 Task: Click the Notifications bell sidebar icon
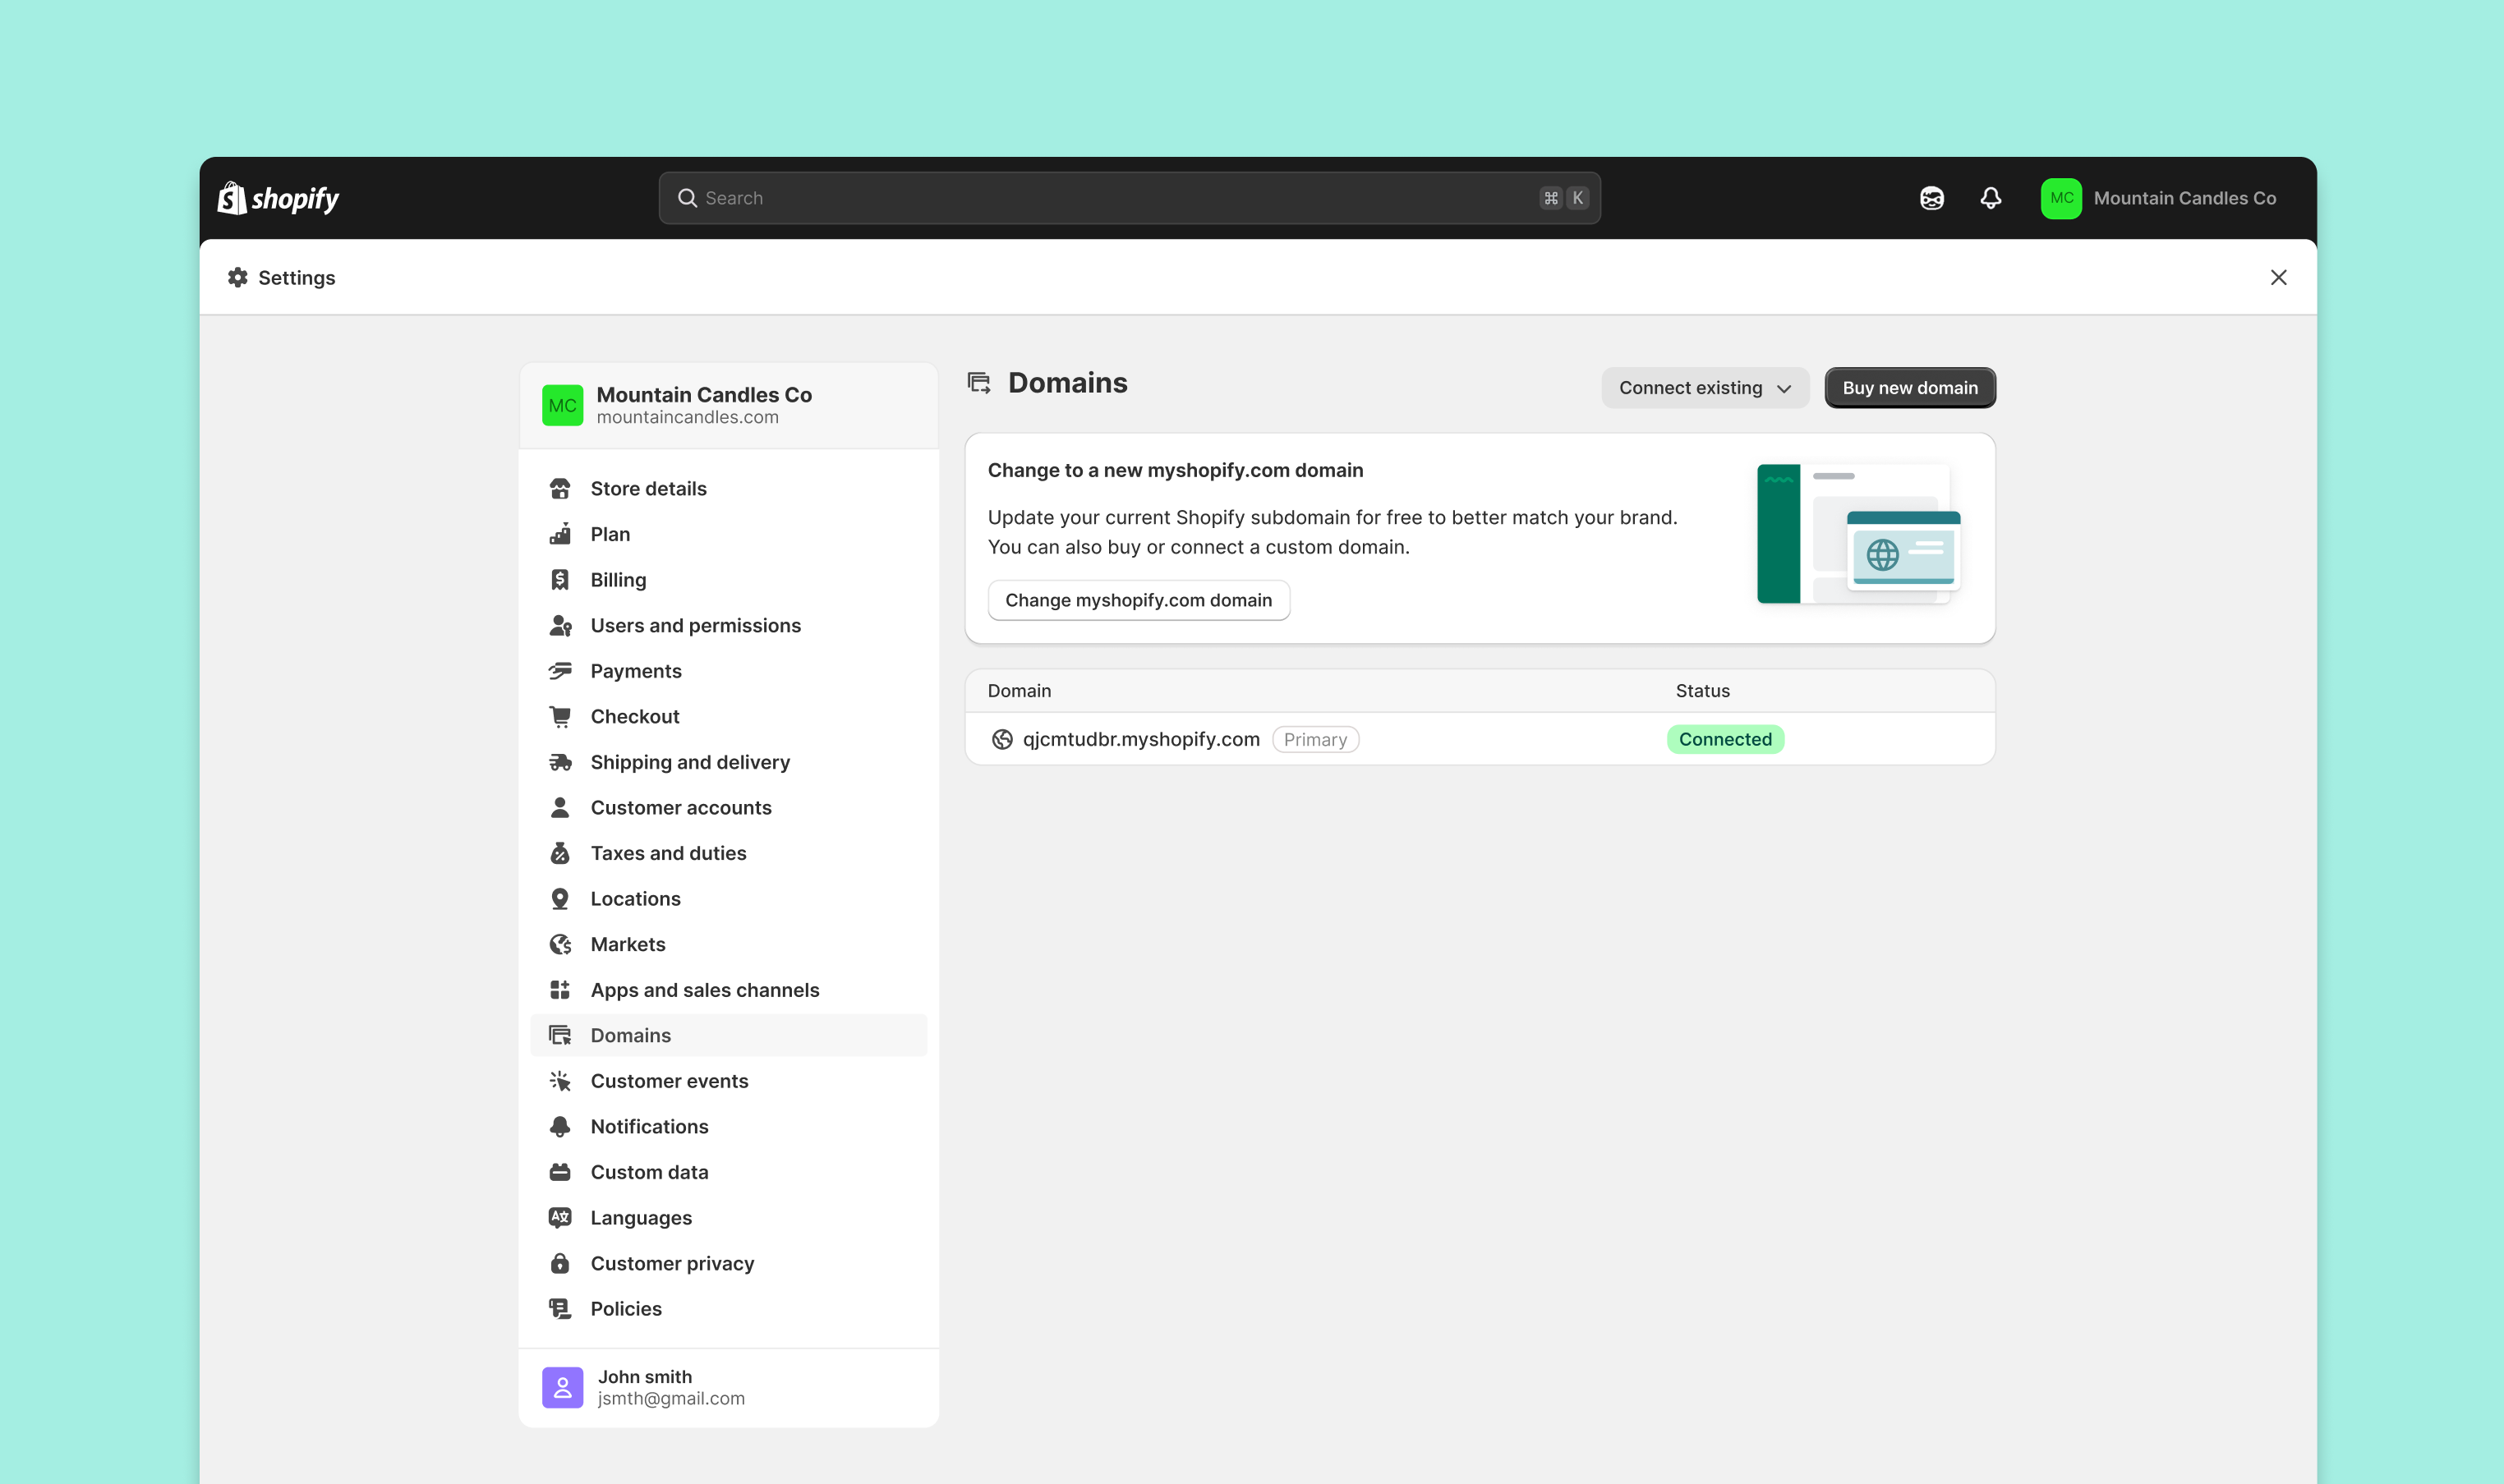(x=560, y=1126)
